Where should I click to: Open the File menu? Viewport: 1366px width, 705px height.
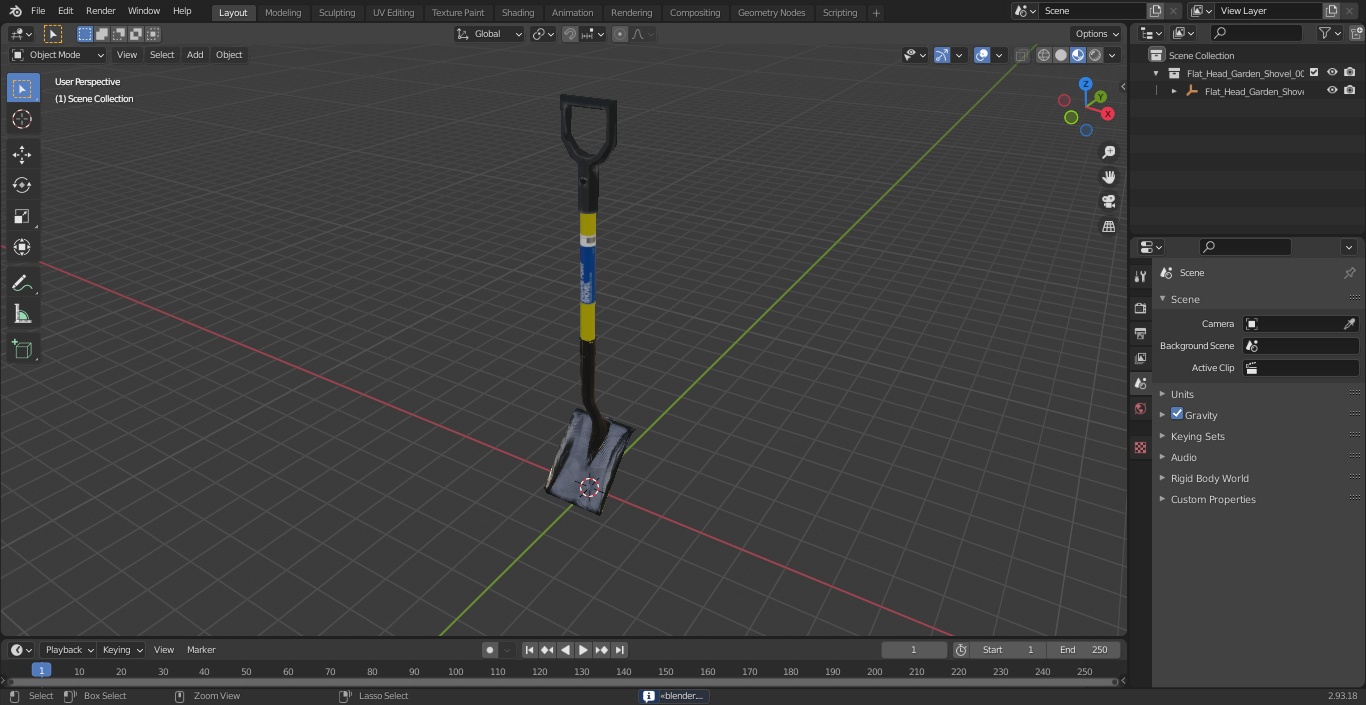point(38,11)
